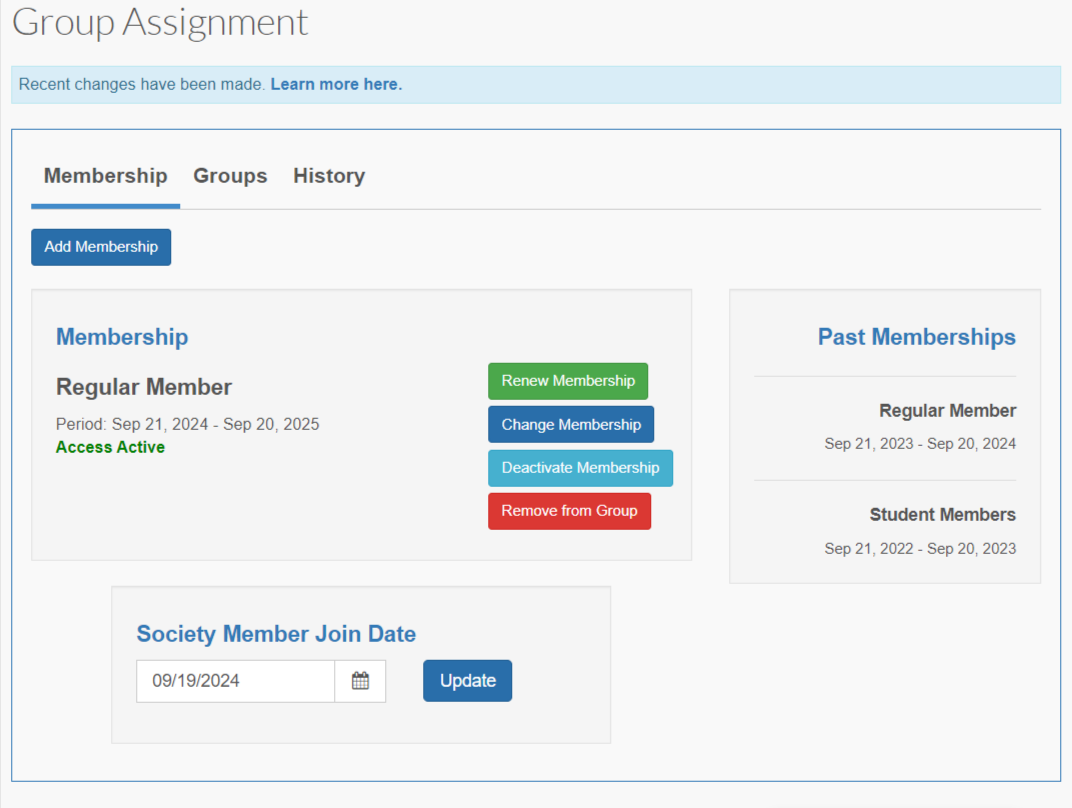This screenshot has height=808, width=1072.
Task: Click the Society Member Join Date heading
Action: pyautogui.click(x=276, y=634)
